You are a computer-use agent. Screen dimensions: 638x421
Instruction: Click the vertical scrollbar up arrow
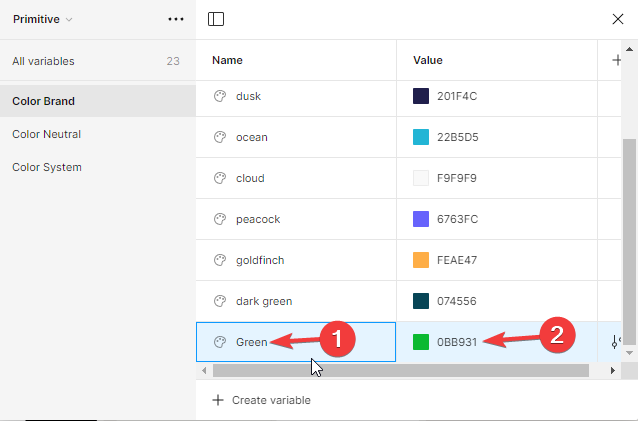(x=629, y=49)
